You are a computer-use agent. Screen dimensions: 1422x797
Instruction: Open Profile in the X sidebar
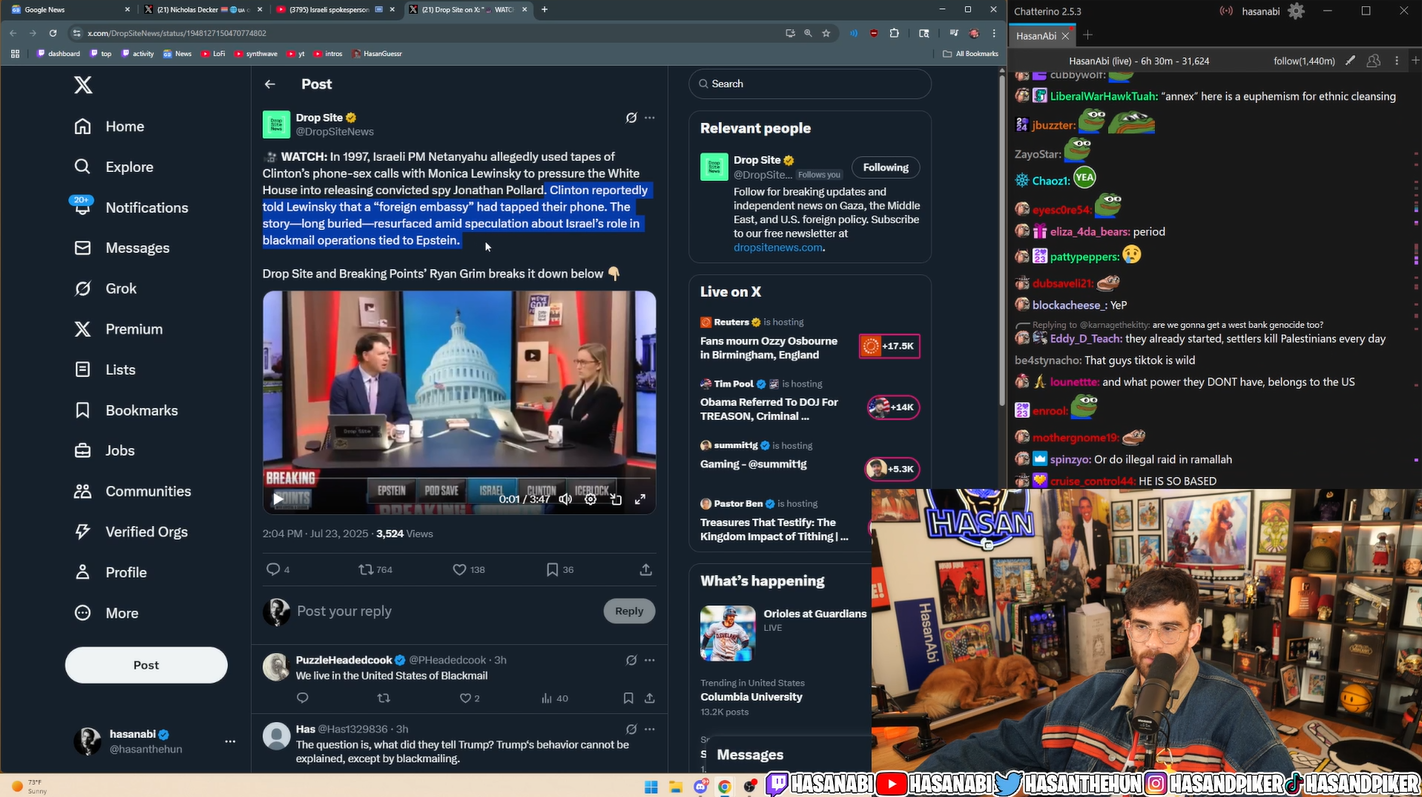coord(110,572)
